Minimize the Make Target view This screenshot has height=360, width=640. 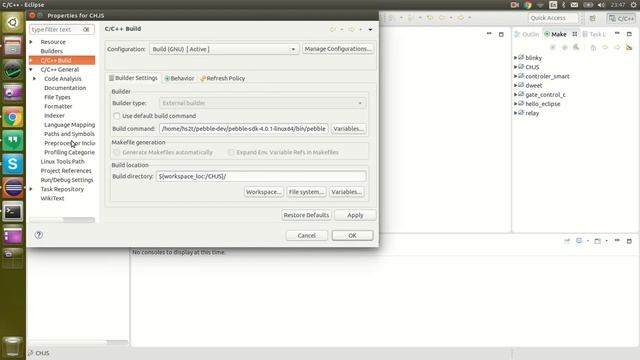617,33
